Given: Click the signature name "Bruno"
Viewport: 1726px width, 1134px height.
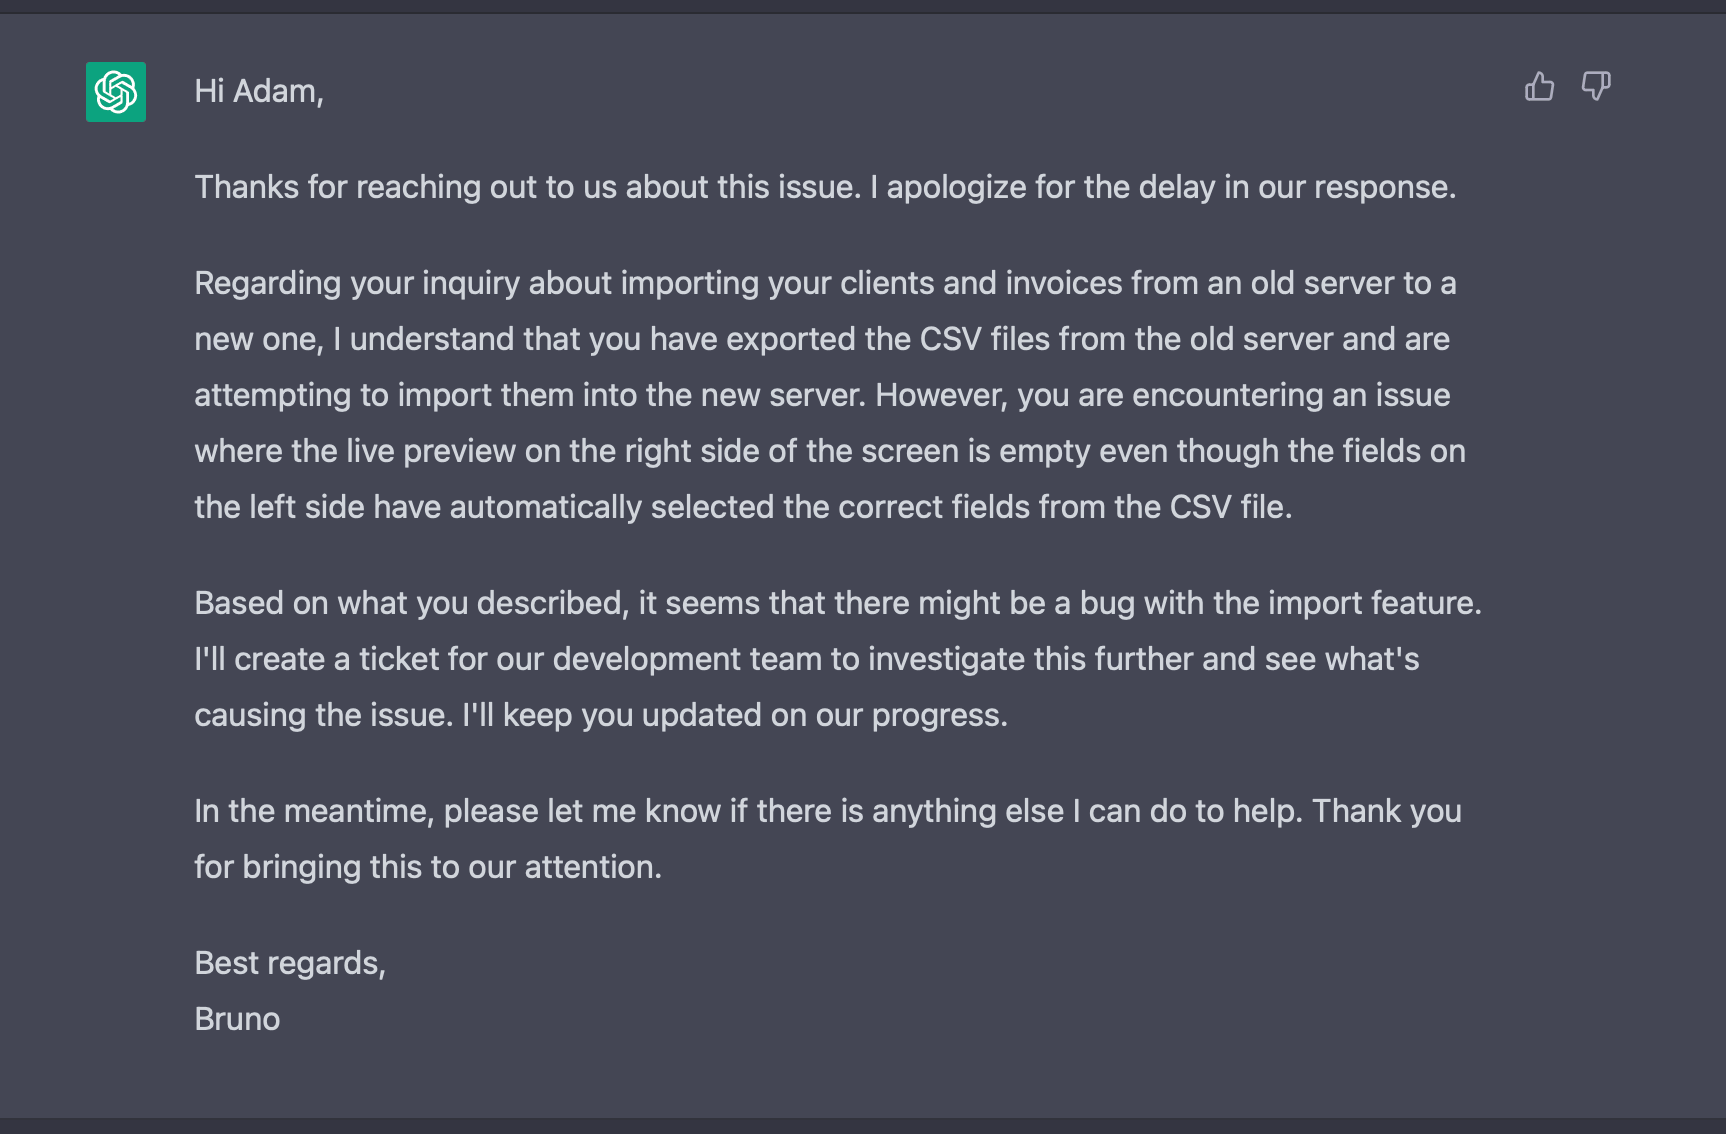Looking at the screenshot, I should coord(237,1019).
